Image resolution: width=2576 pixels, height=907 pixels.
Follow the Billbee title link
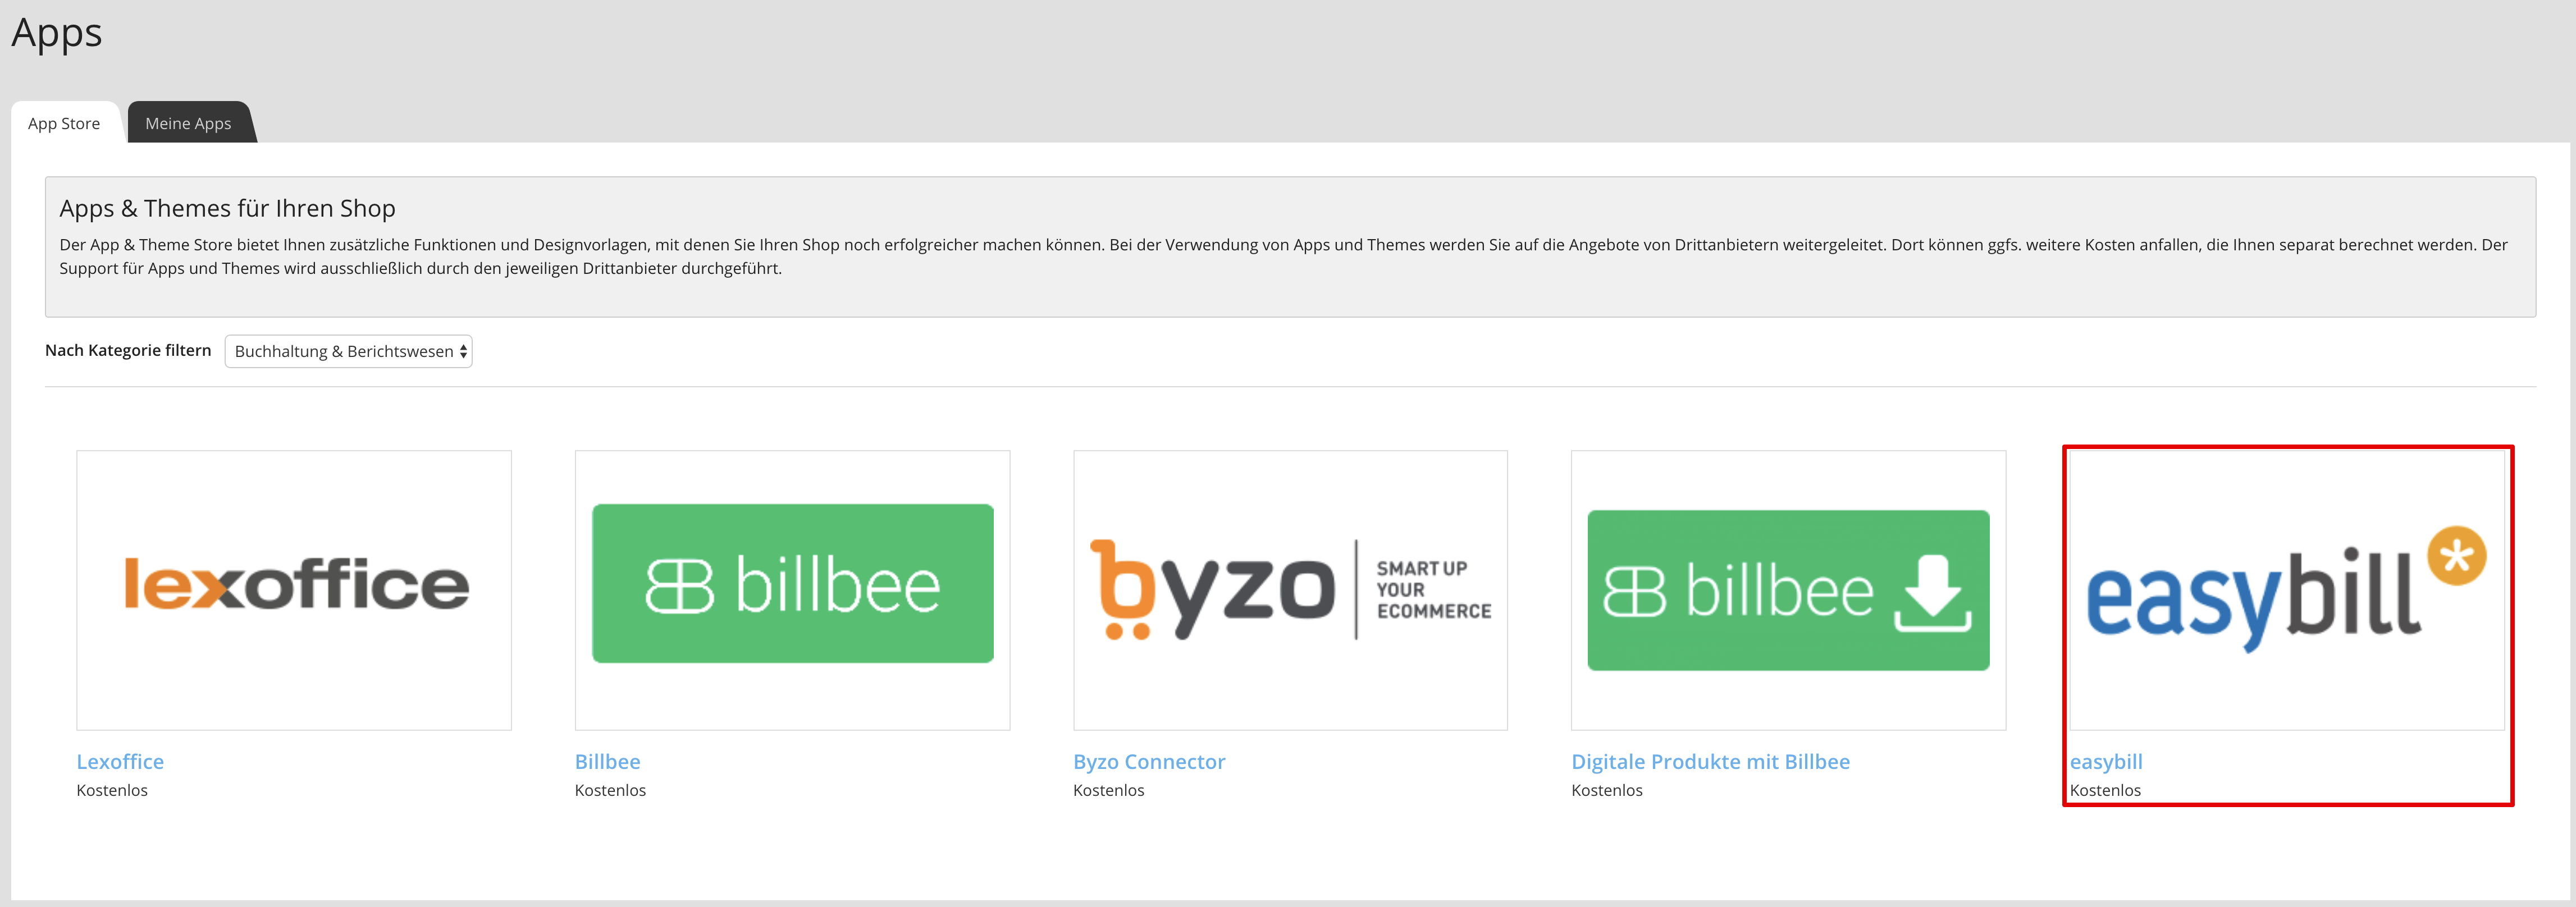tap(607, 761)
